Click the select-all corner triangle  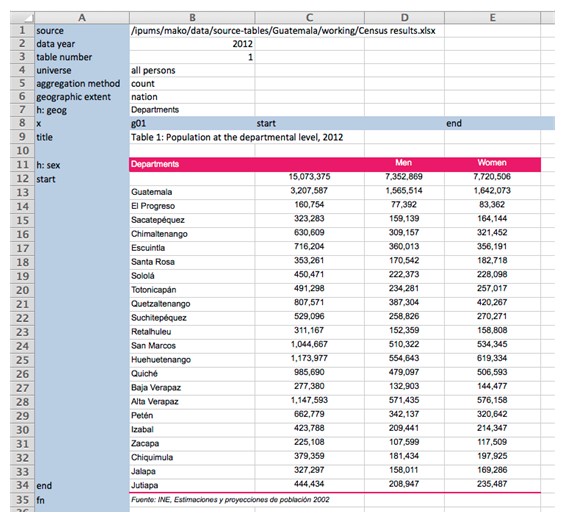(22, 17)
